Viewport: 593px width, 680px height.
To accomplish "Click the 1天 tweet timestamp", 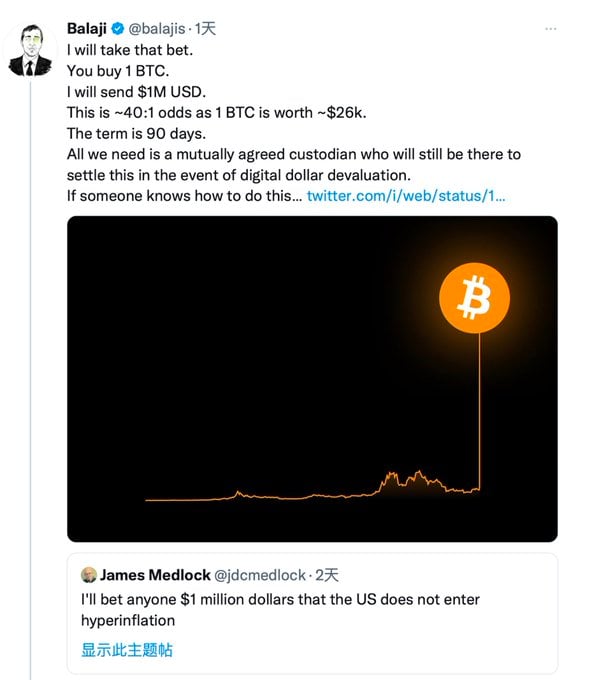I will tap(205, 29).
